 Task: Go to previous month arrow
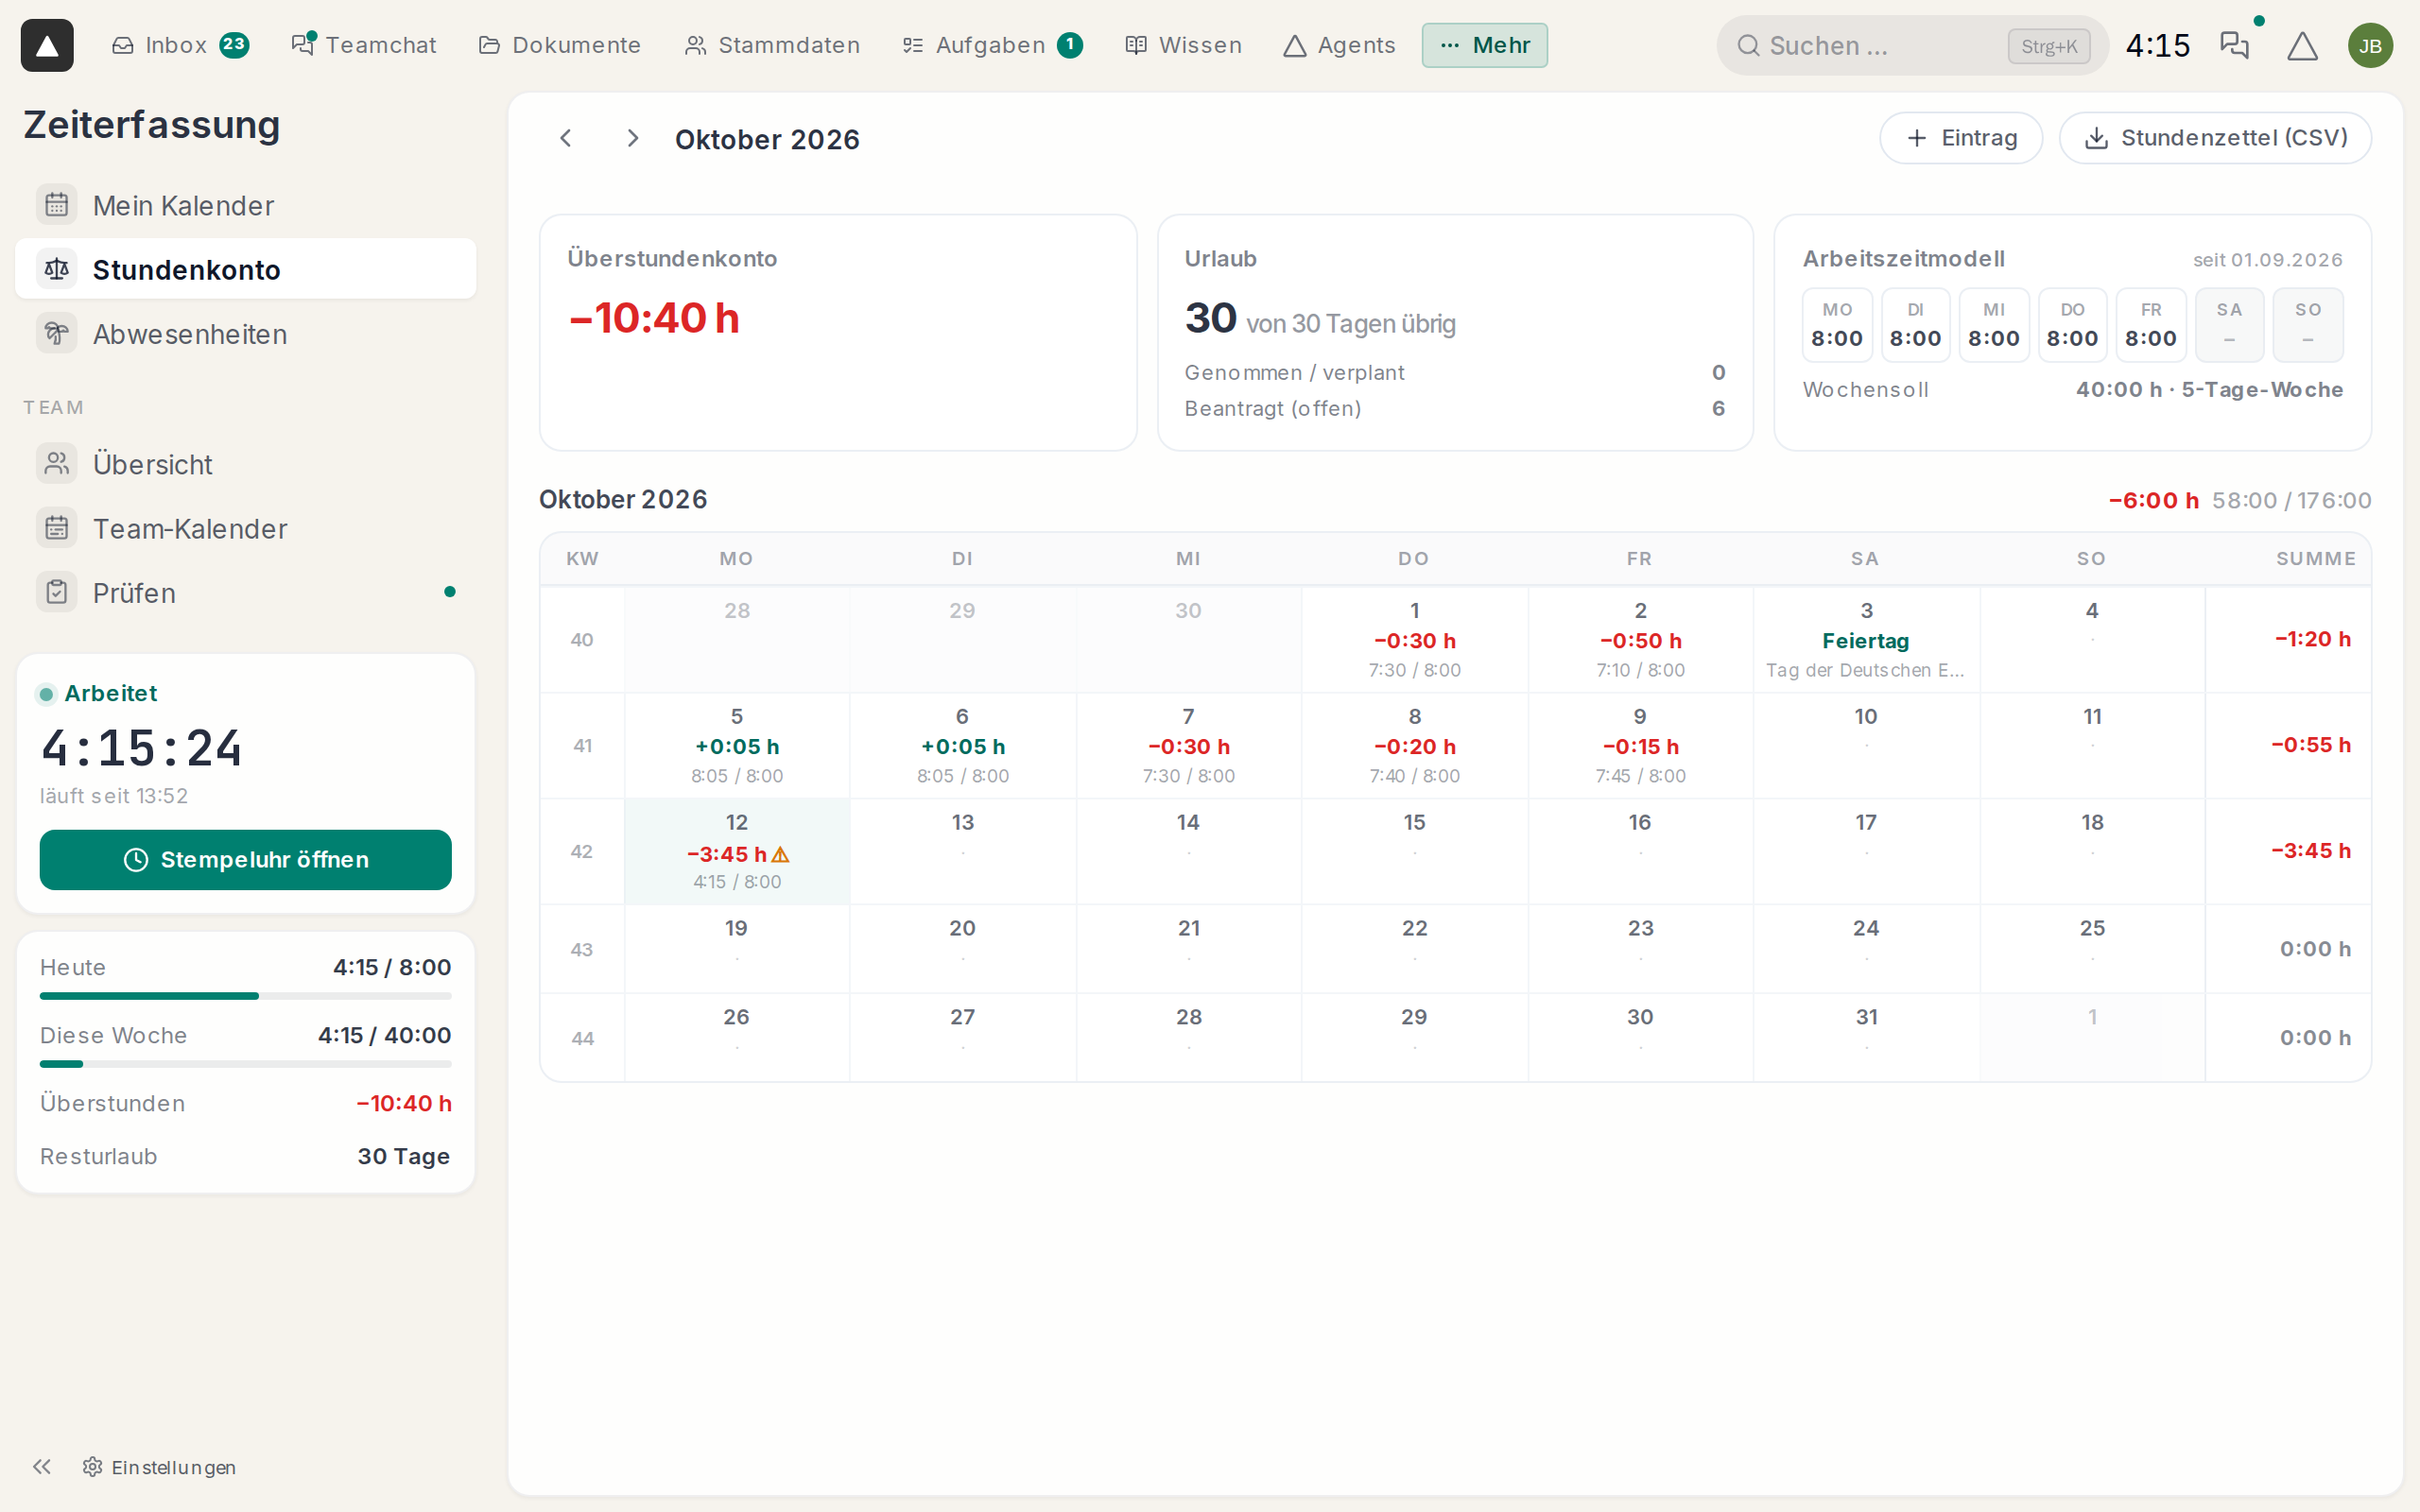coord(566,138)
